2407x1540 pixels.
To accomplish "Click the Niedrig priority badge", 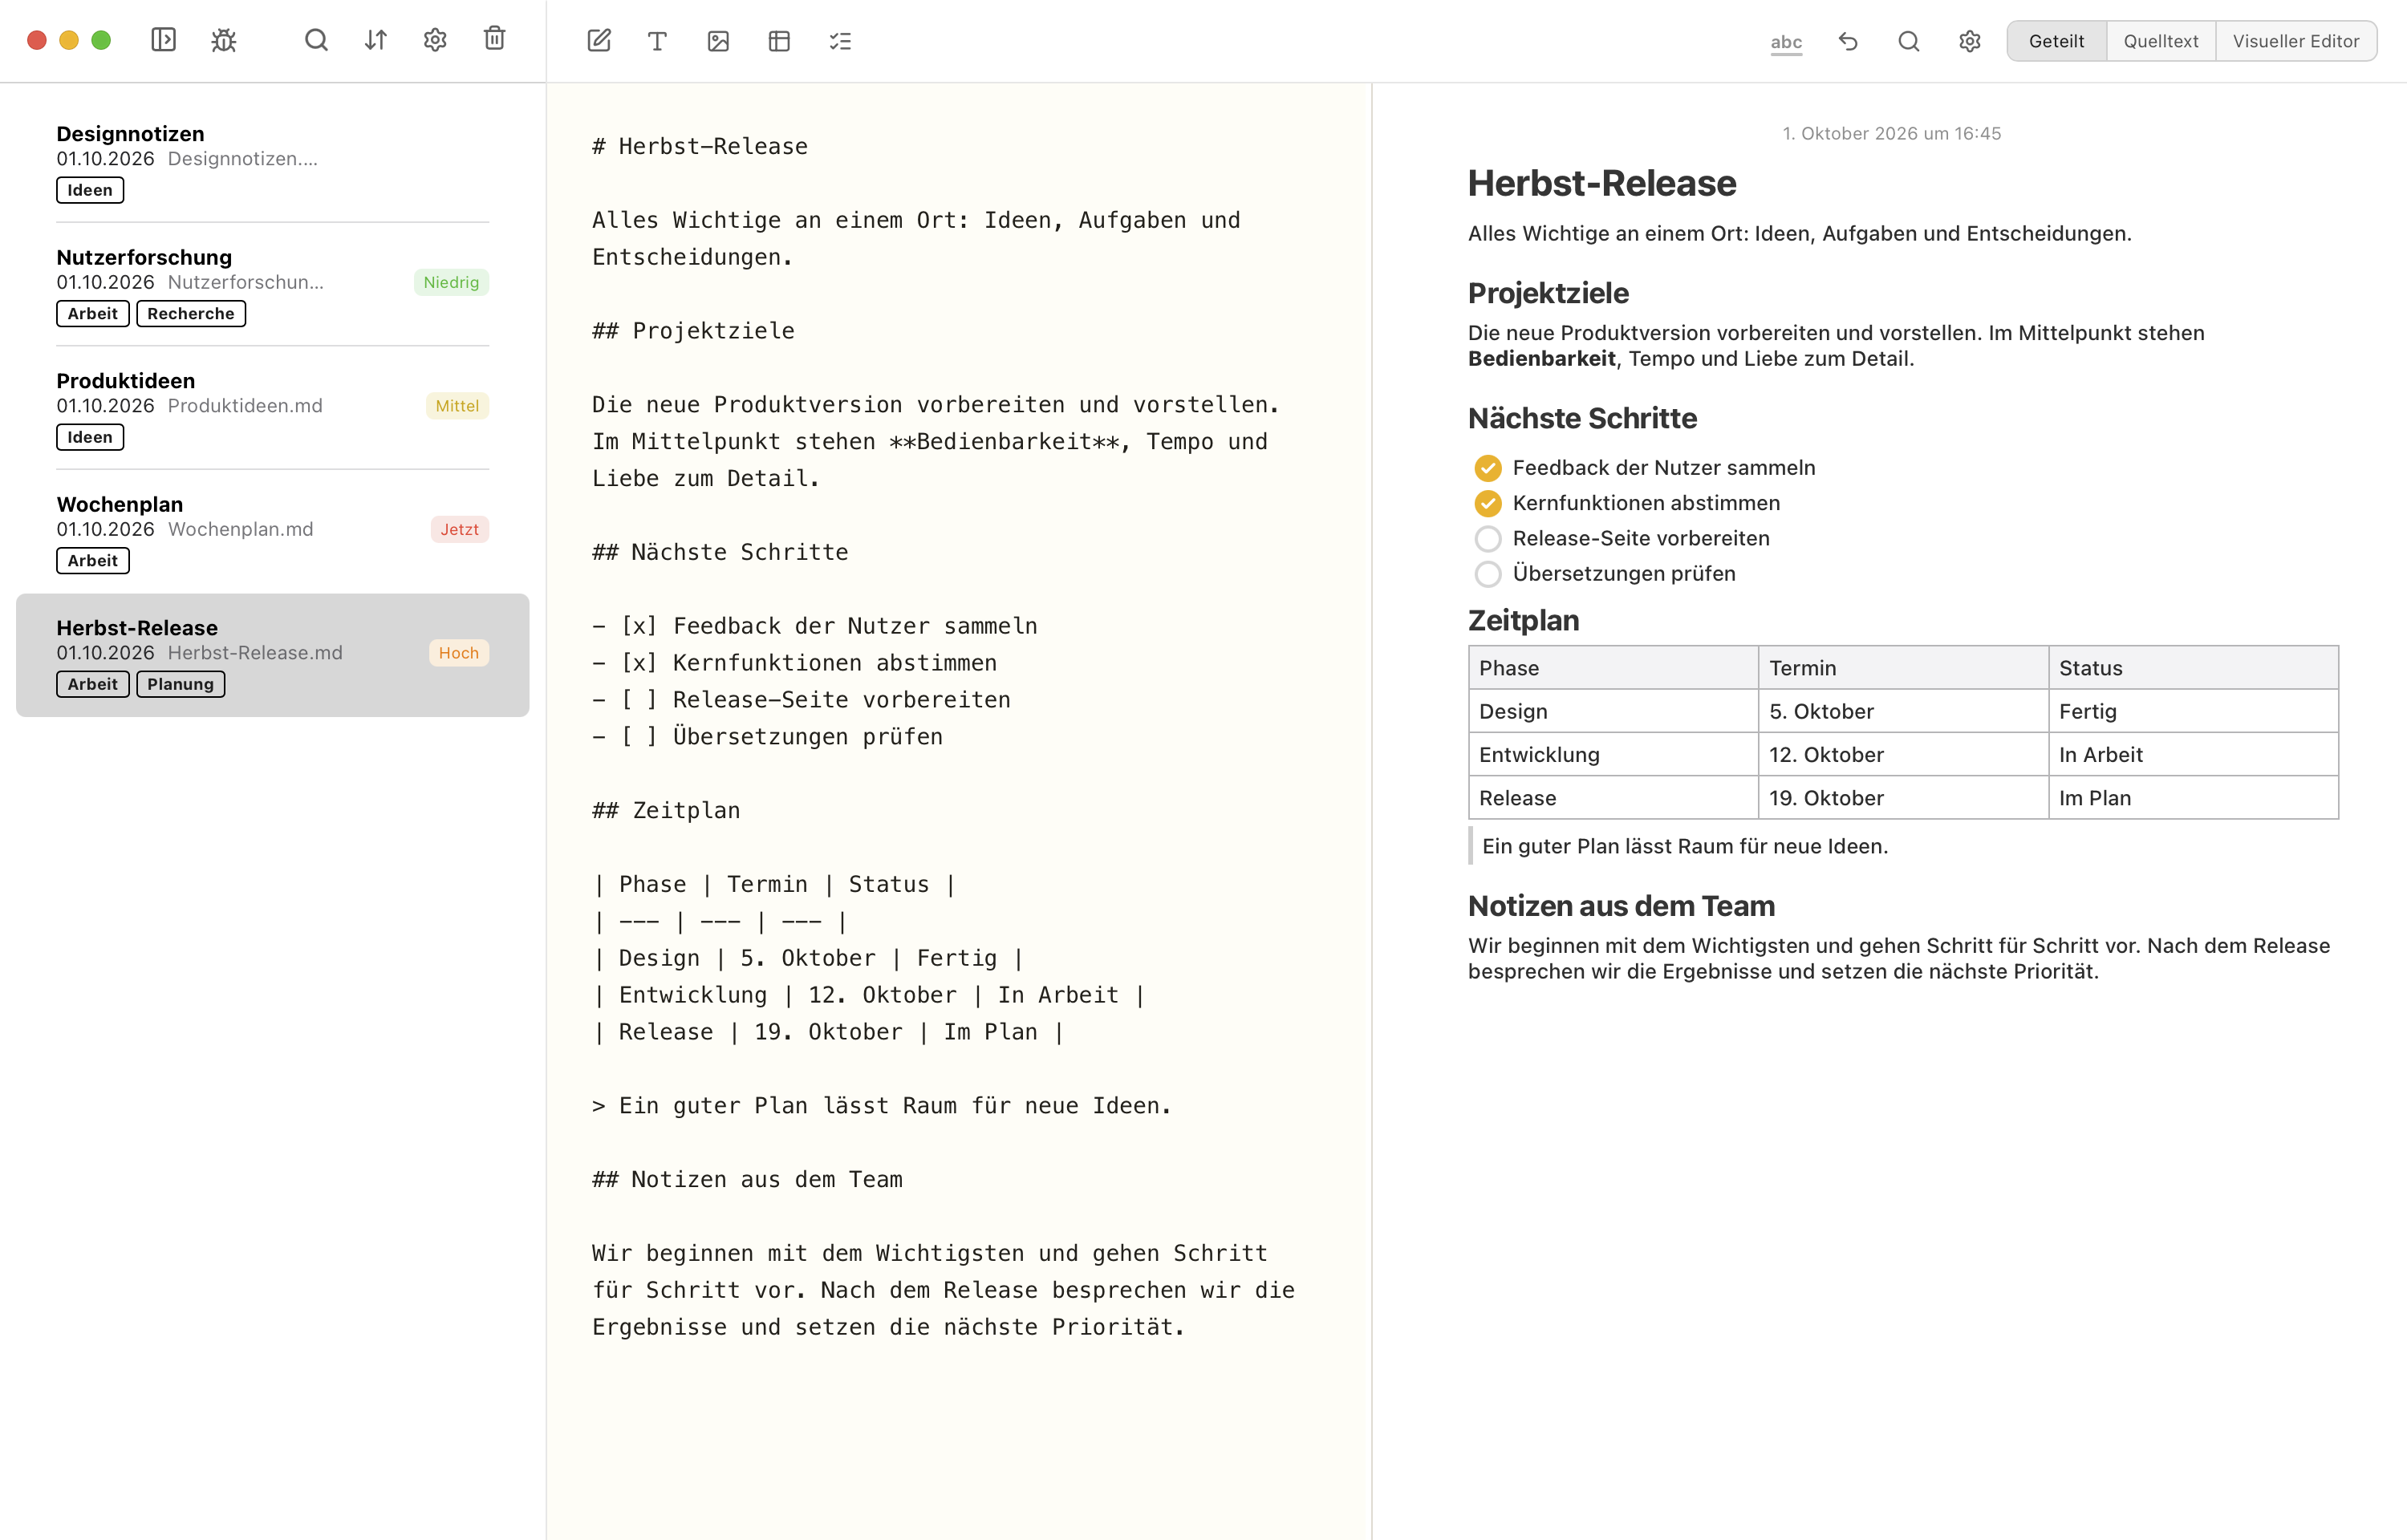I will [x=451, y=282].
